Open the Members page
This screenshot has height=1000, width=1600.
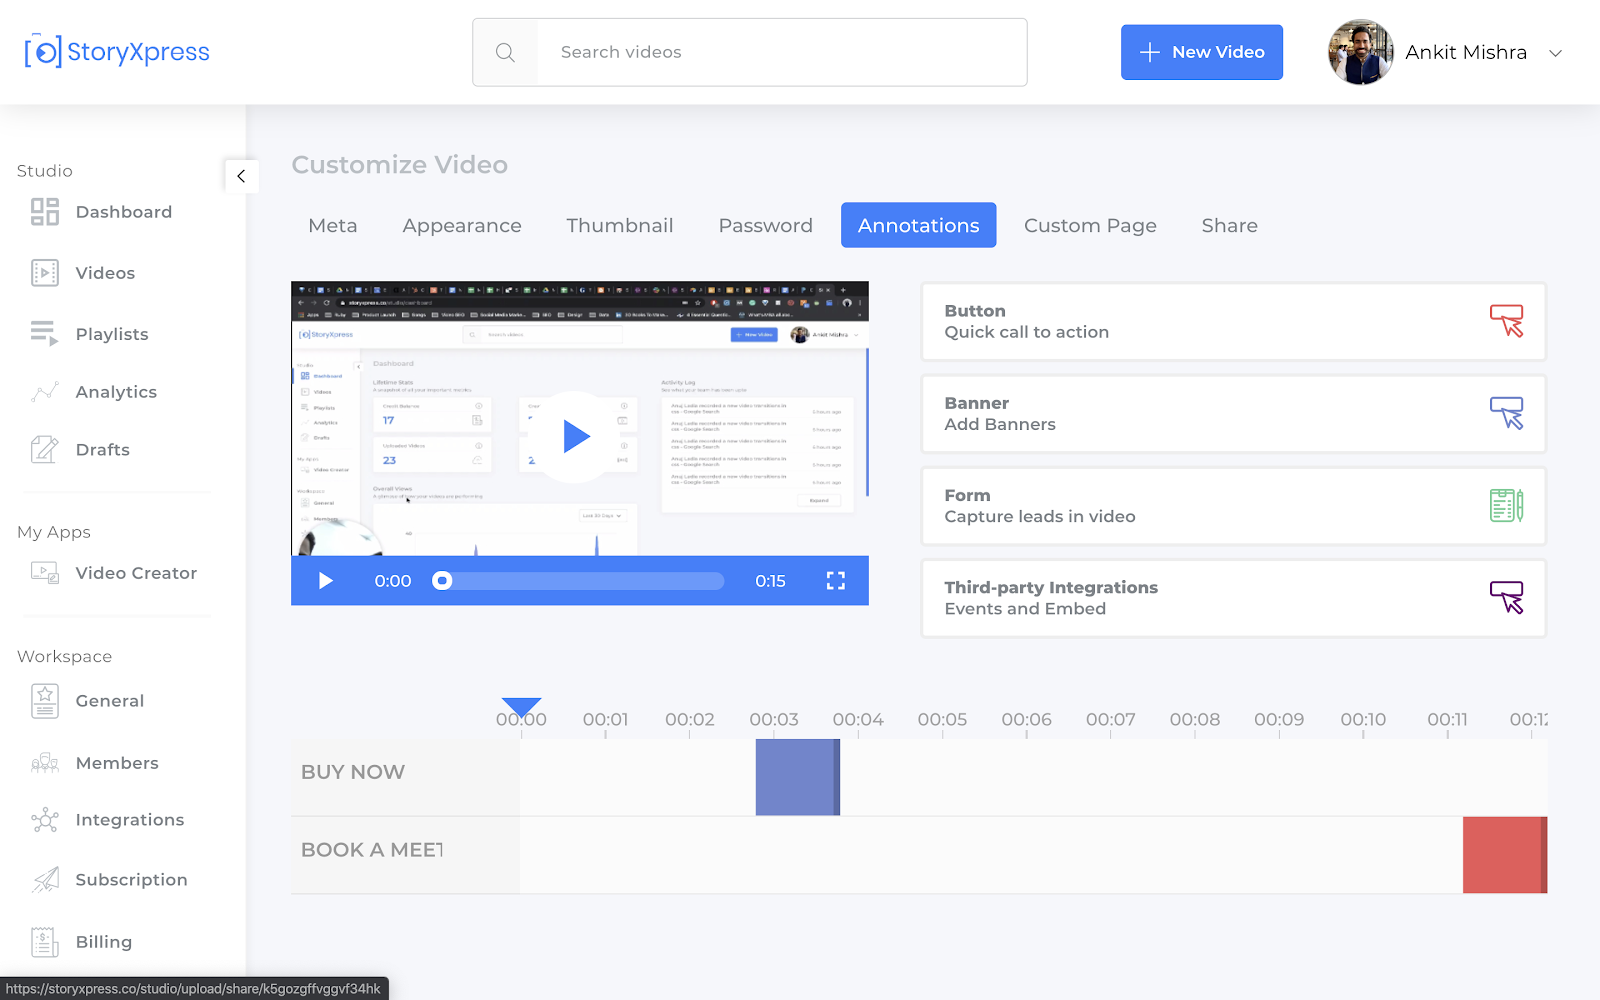coord(117,763)
